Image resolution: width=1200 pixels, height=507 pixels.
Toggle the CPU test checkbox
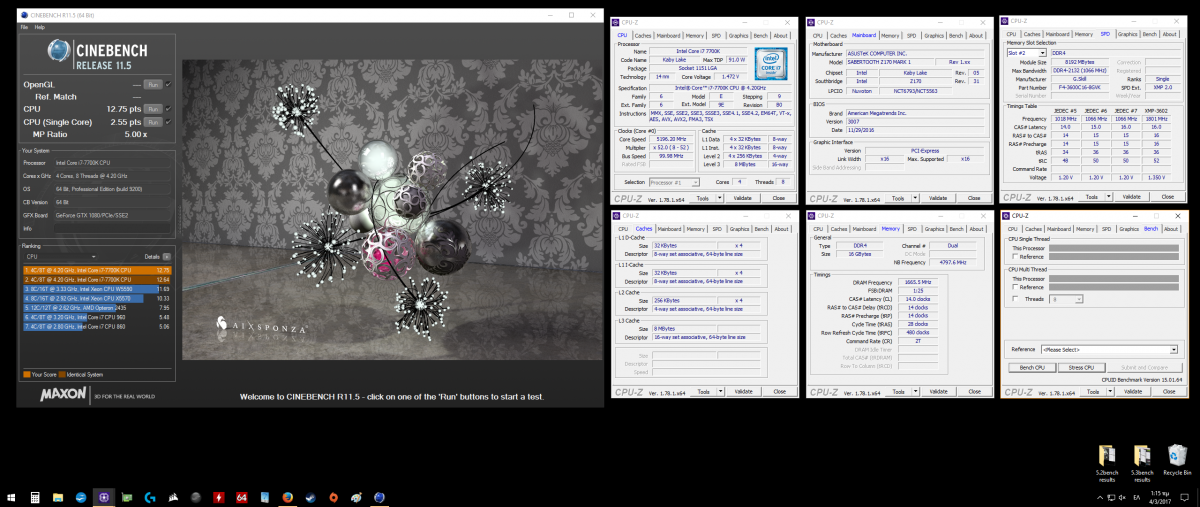(x=168, y=108)
